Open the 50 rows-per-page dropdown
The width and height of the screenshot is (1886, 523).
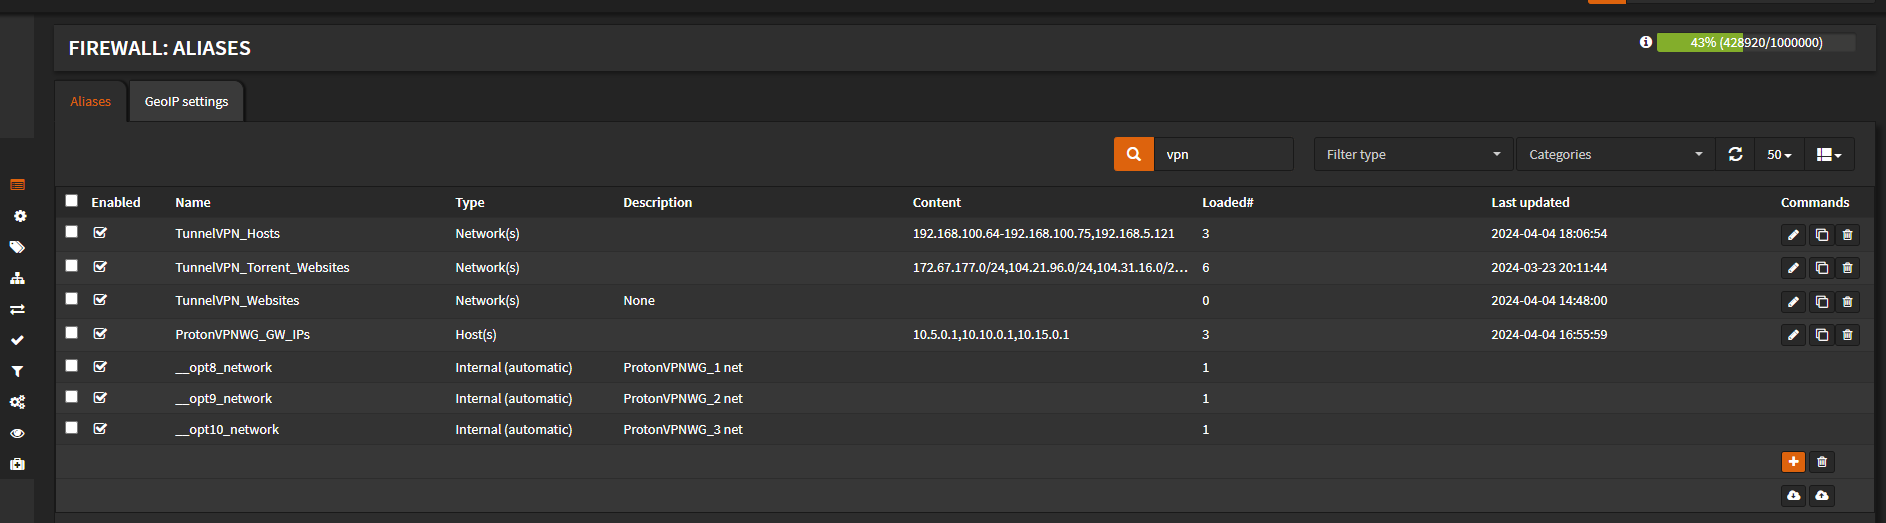point(1779,154)
